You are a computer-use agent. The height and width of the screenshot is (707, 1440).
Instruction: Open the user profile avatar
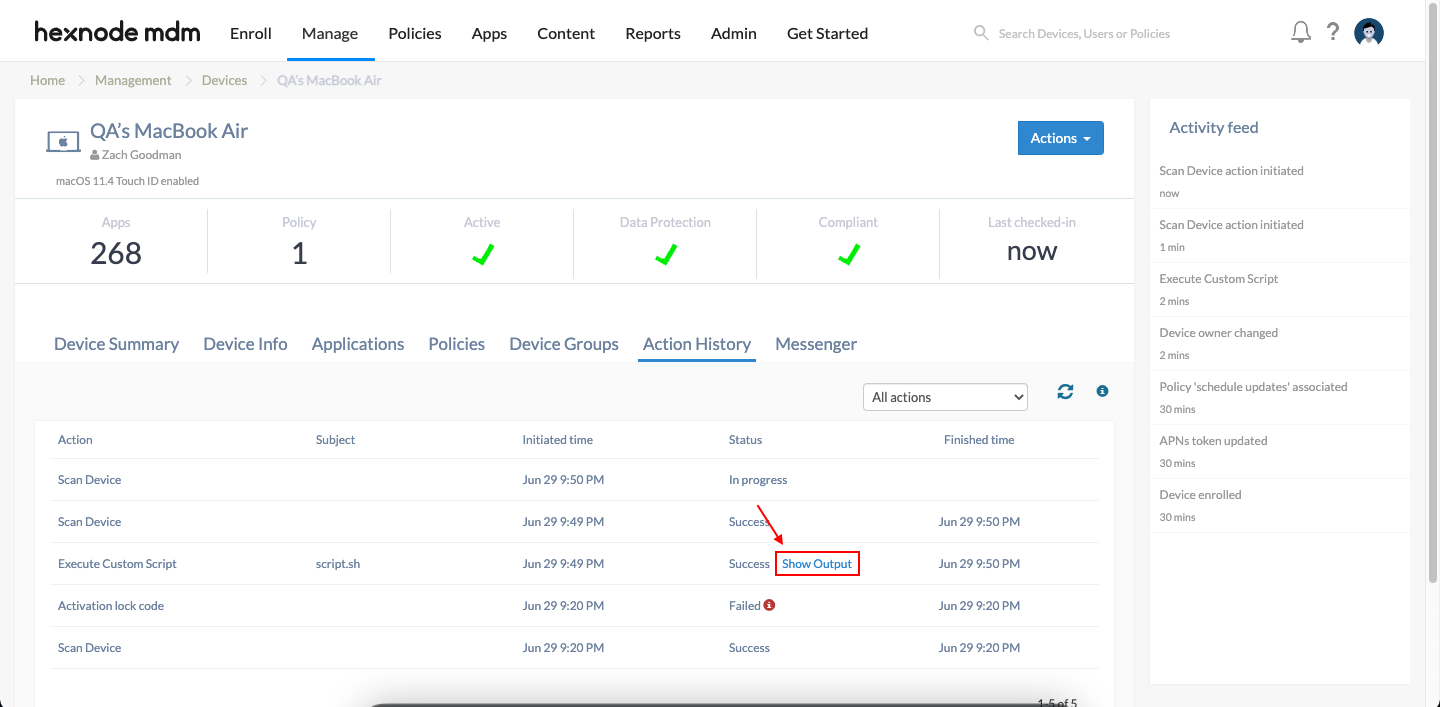tap(1369, 32)
